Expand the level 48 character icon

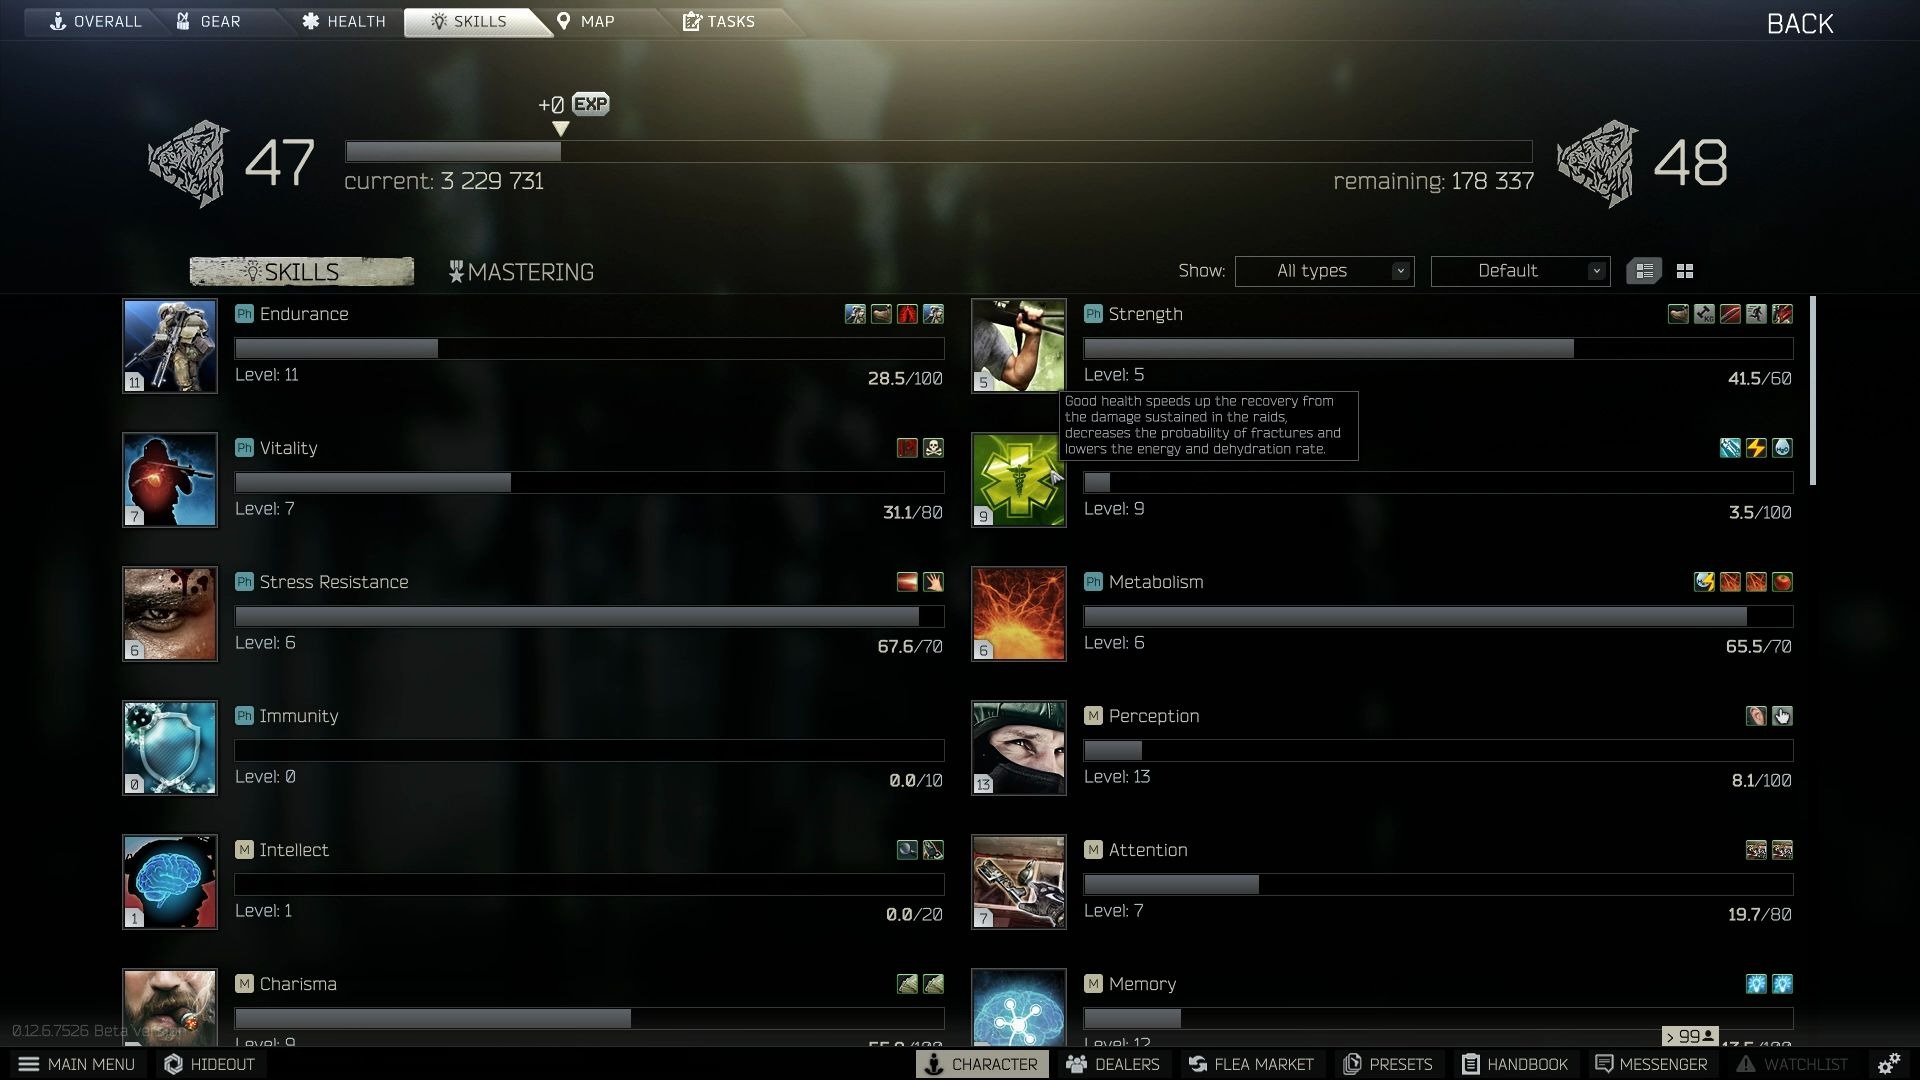point(1598,160)
